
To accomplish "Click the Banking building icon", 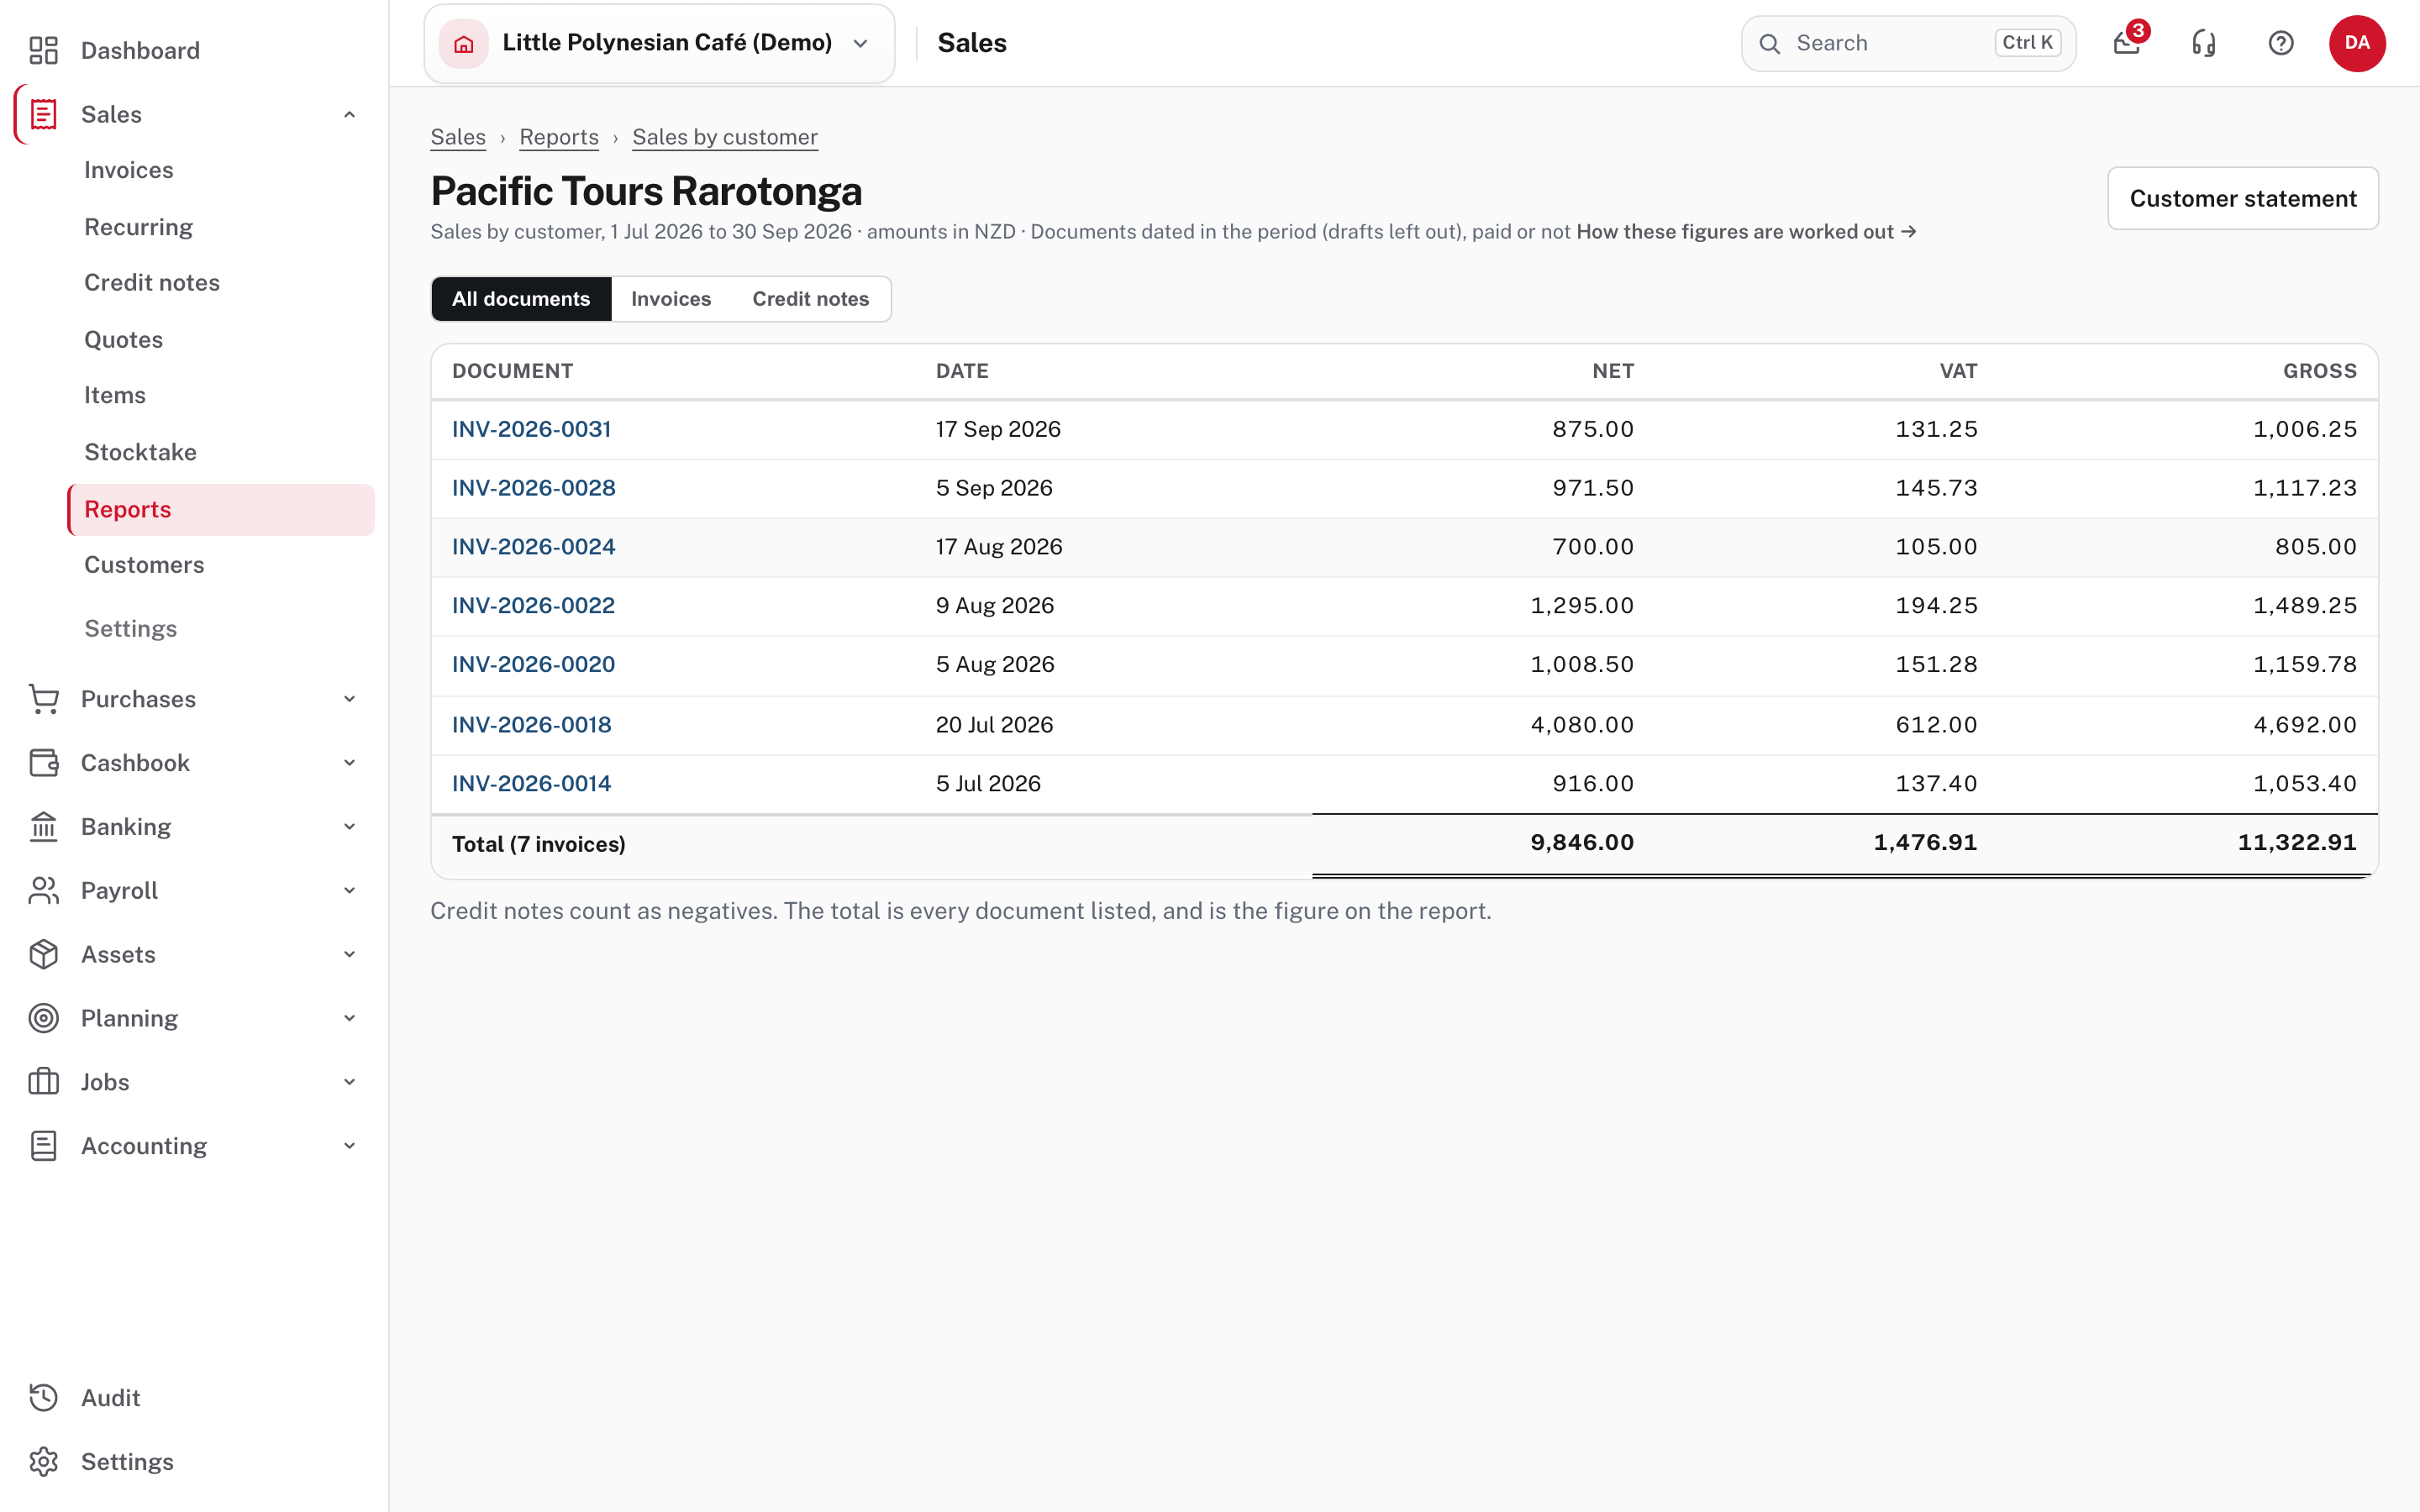I will pos(44,826).
